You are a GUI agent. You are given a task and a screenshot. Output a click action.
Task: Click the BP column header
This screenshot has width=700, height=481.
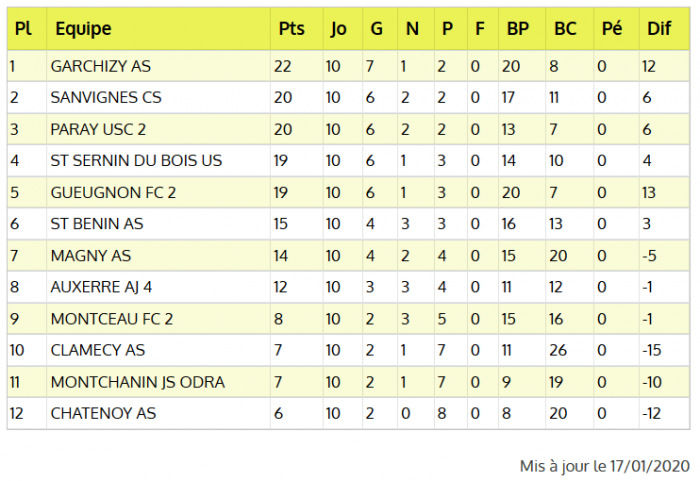coord(517,29)
